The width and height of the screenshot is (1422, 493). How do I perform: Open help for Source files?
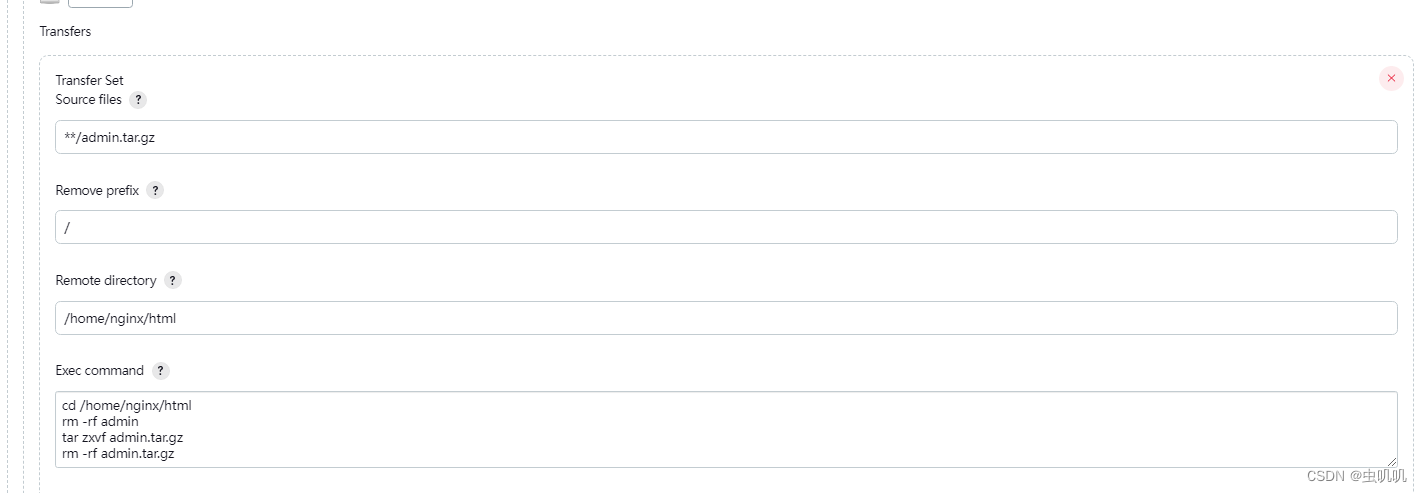click(138, 100)
